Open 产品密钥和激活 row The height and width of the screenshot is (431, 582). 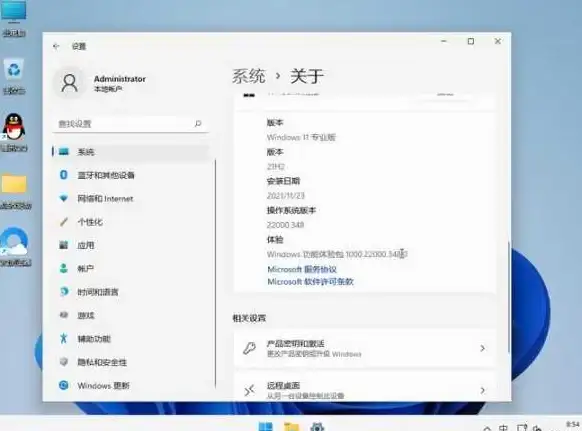(364, 348)
